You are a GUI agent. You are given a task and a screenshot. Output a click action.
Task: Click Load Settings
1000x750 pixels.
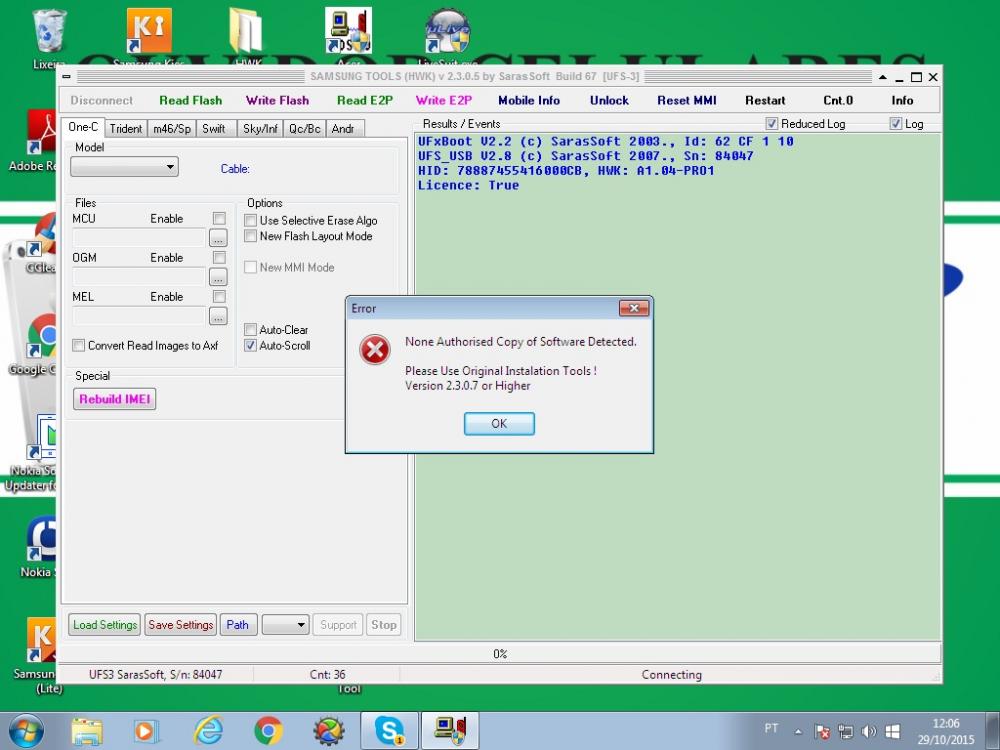tap(105, 625)
